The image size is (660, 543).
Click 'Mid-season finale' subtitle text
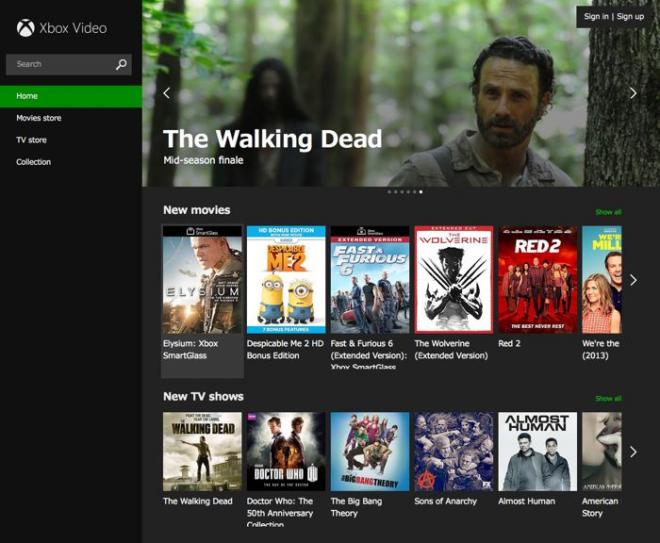coord(203,160)
